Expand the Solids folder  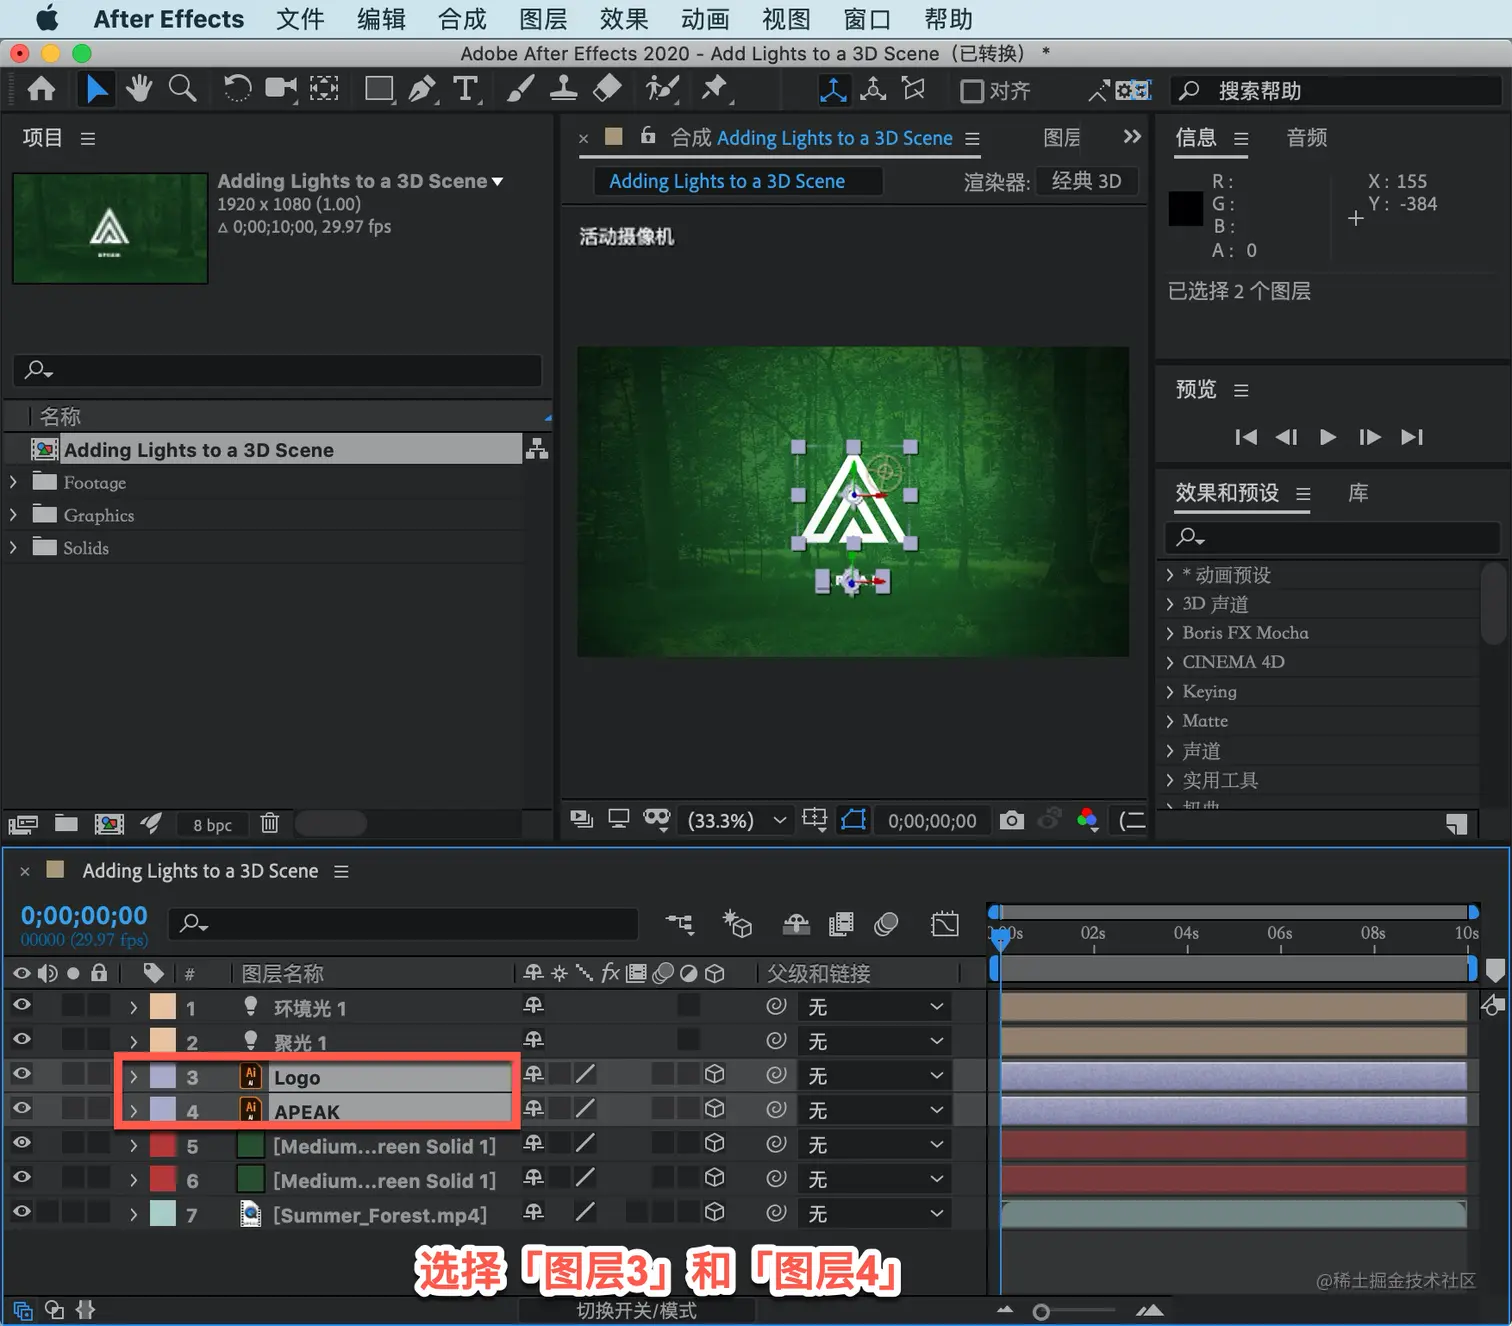click(x=13, y=547)
